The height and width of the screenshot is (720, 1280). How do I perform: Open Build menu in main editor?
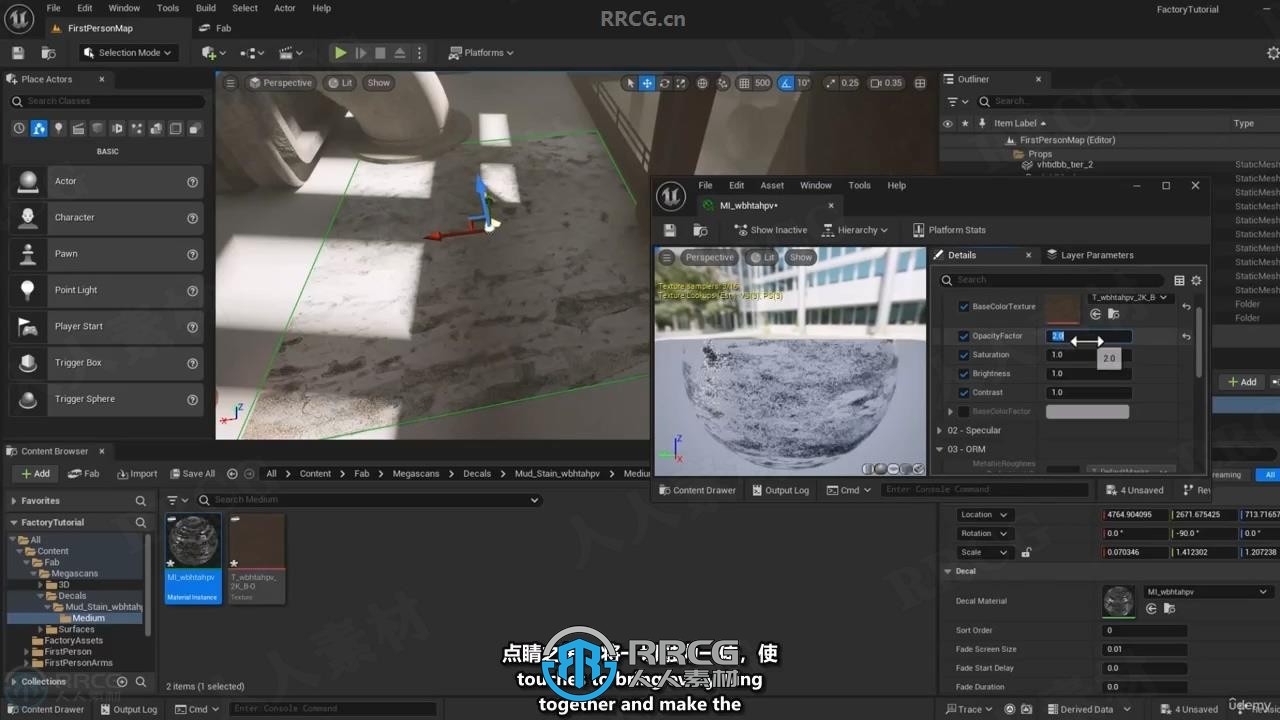tap(206, 8)
